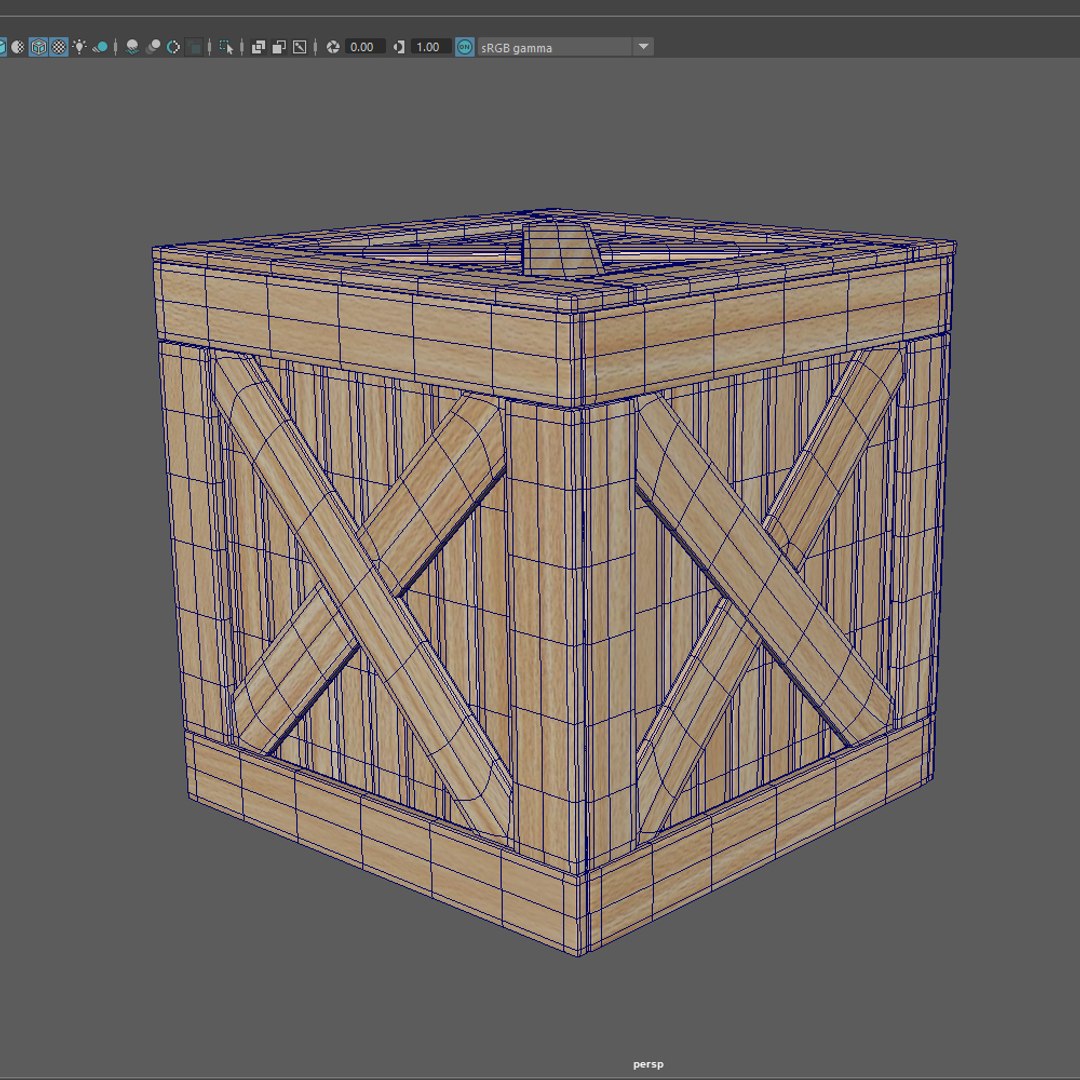This screenshot has width=1080, height=1080.
Task: Toggle Depth of Field icon
Action: 194,47
